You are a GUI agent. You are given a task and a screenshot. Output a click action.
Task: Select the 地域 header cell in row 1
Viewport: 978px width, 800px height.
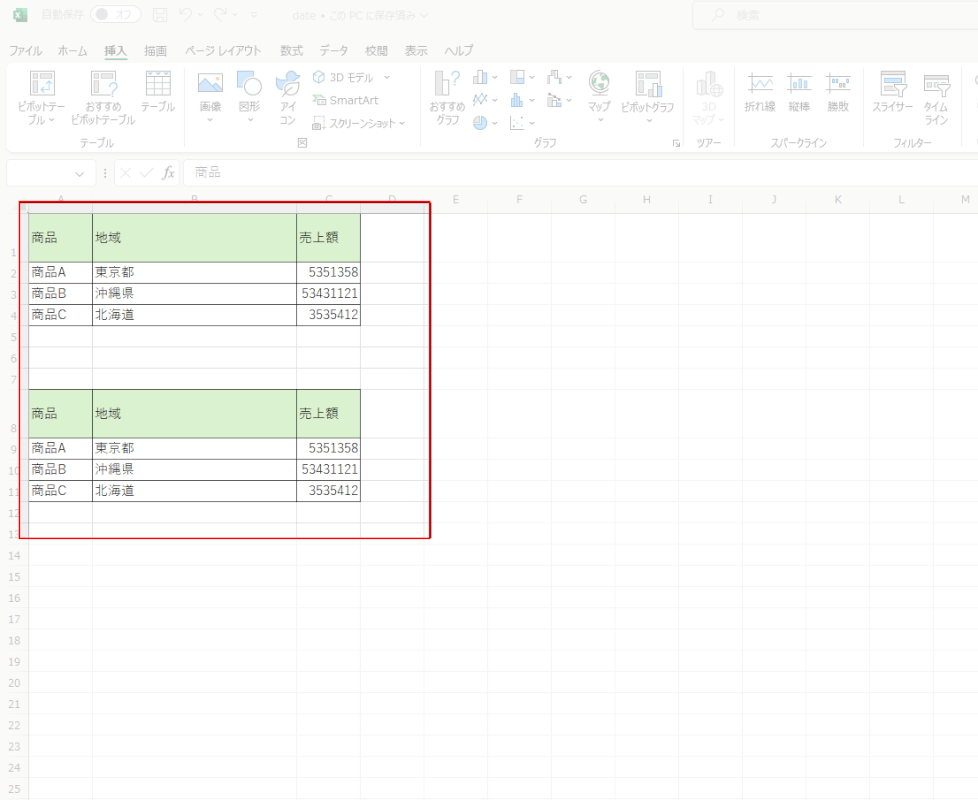(x=195, y=239)
